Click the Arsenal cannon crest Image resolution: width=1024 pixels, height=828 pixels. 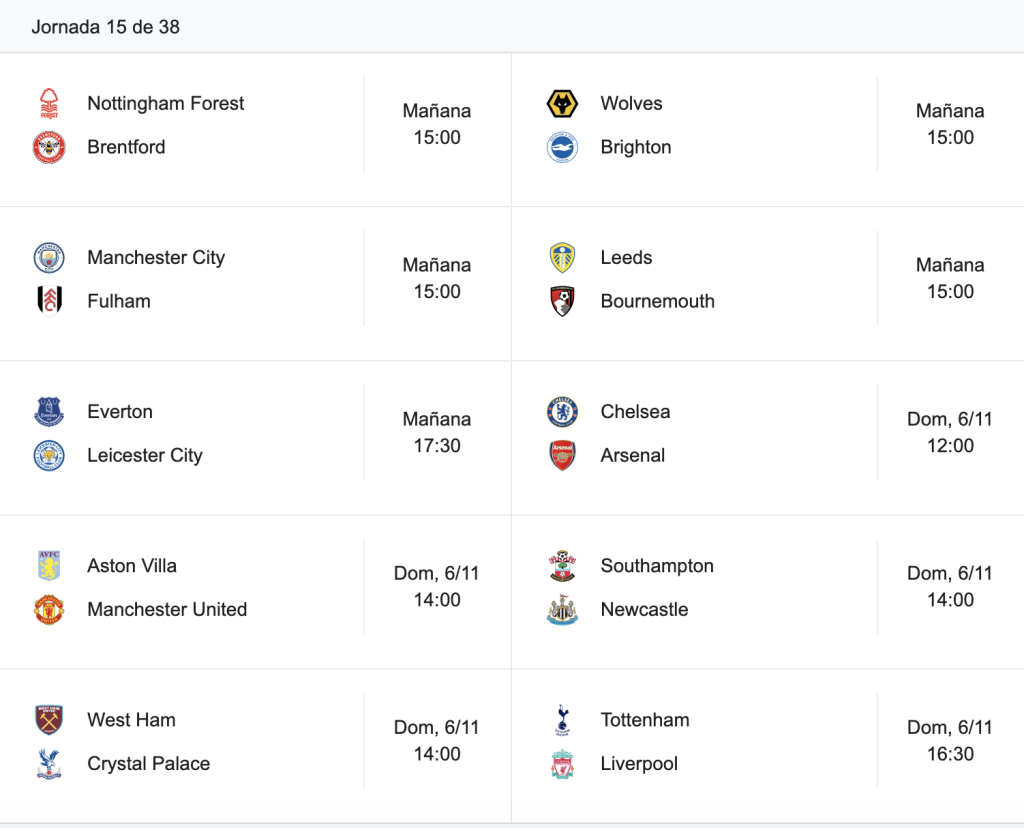(562, 455)
